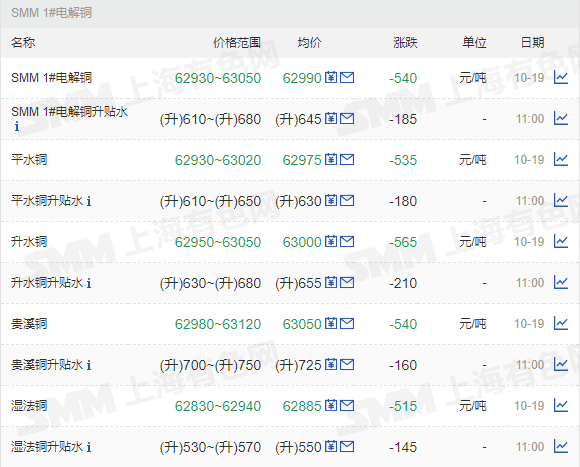This screenshot has height=467, width=580.
Task: Show trend chart for 升水铜 row
Action: click(x=561, y=242)
